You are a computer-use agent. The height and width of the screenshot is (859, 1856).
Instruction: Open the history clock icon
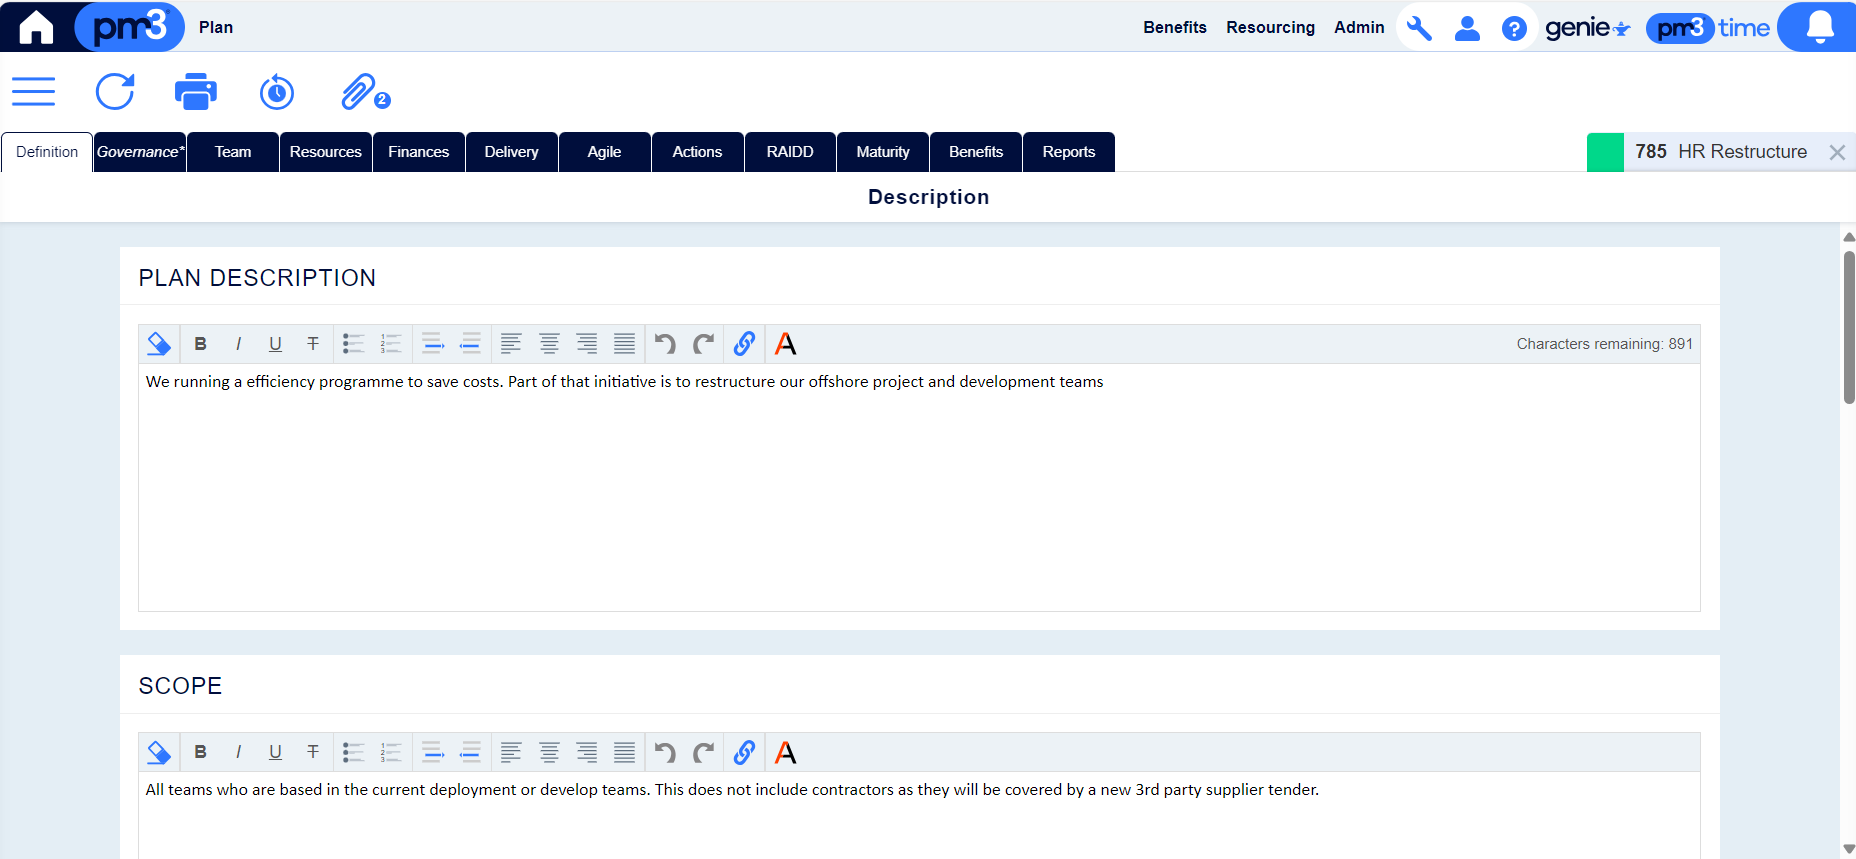click(277, 92)
